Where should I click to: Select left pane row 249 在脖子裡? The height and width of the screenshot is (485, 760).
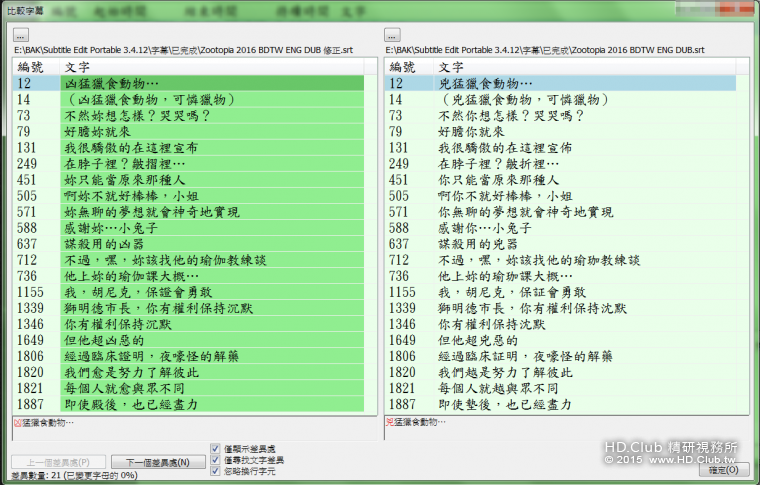tap(189, 163)
